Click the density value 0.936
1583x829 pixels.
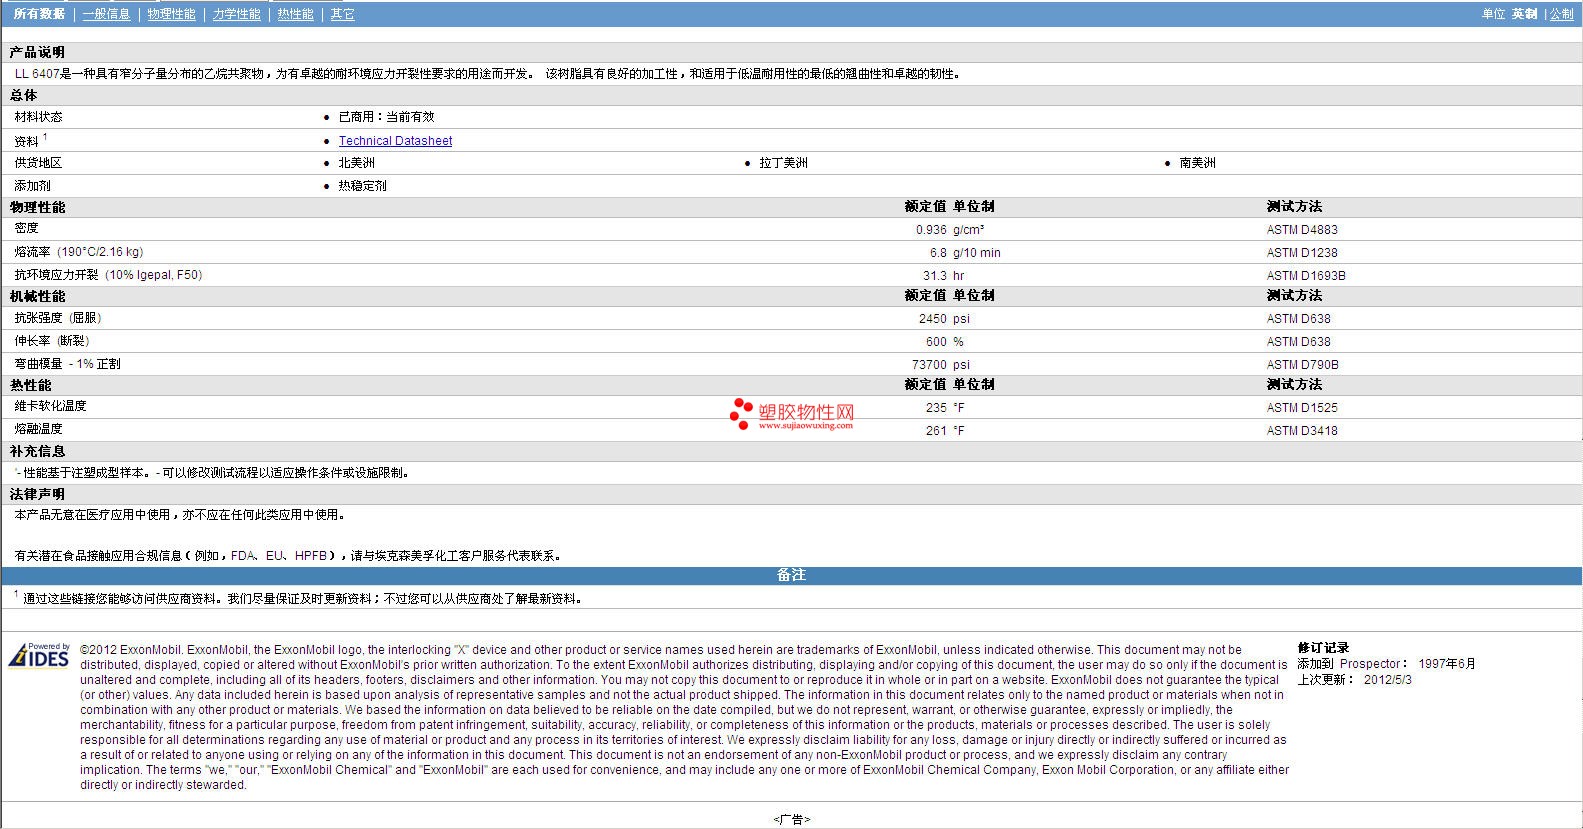[x=931, y=230]
